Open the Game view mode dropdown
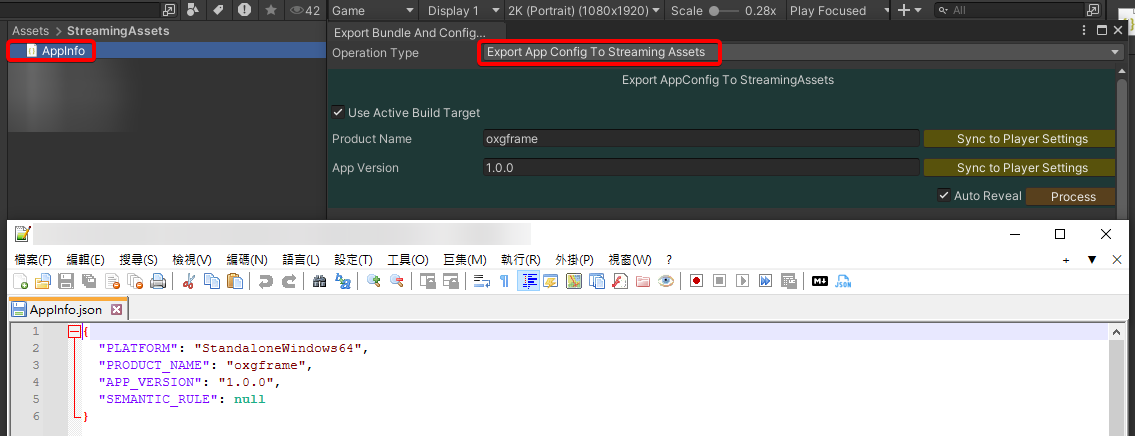 371,11
